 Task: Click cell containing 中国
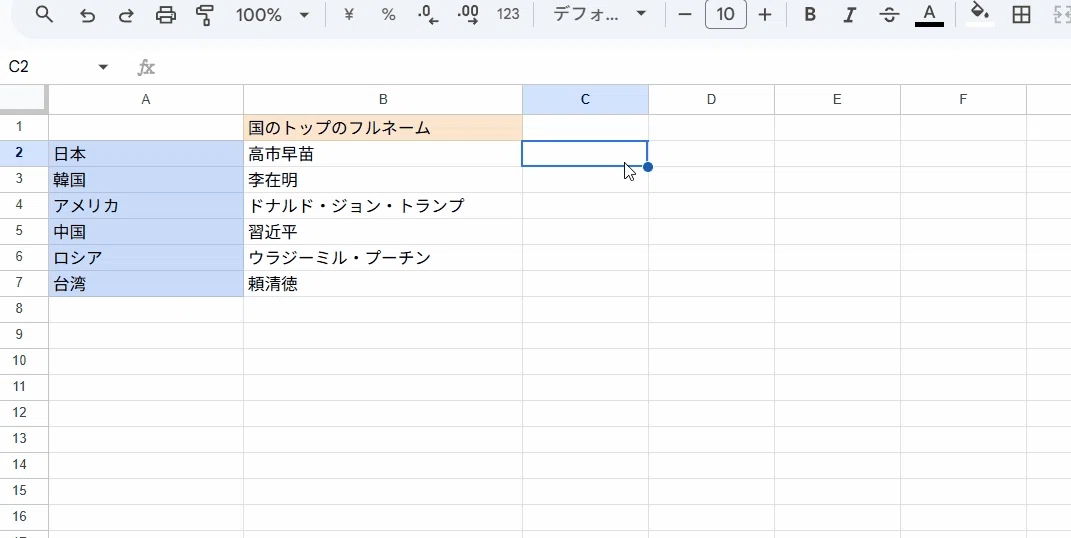coord(145,231)
